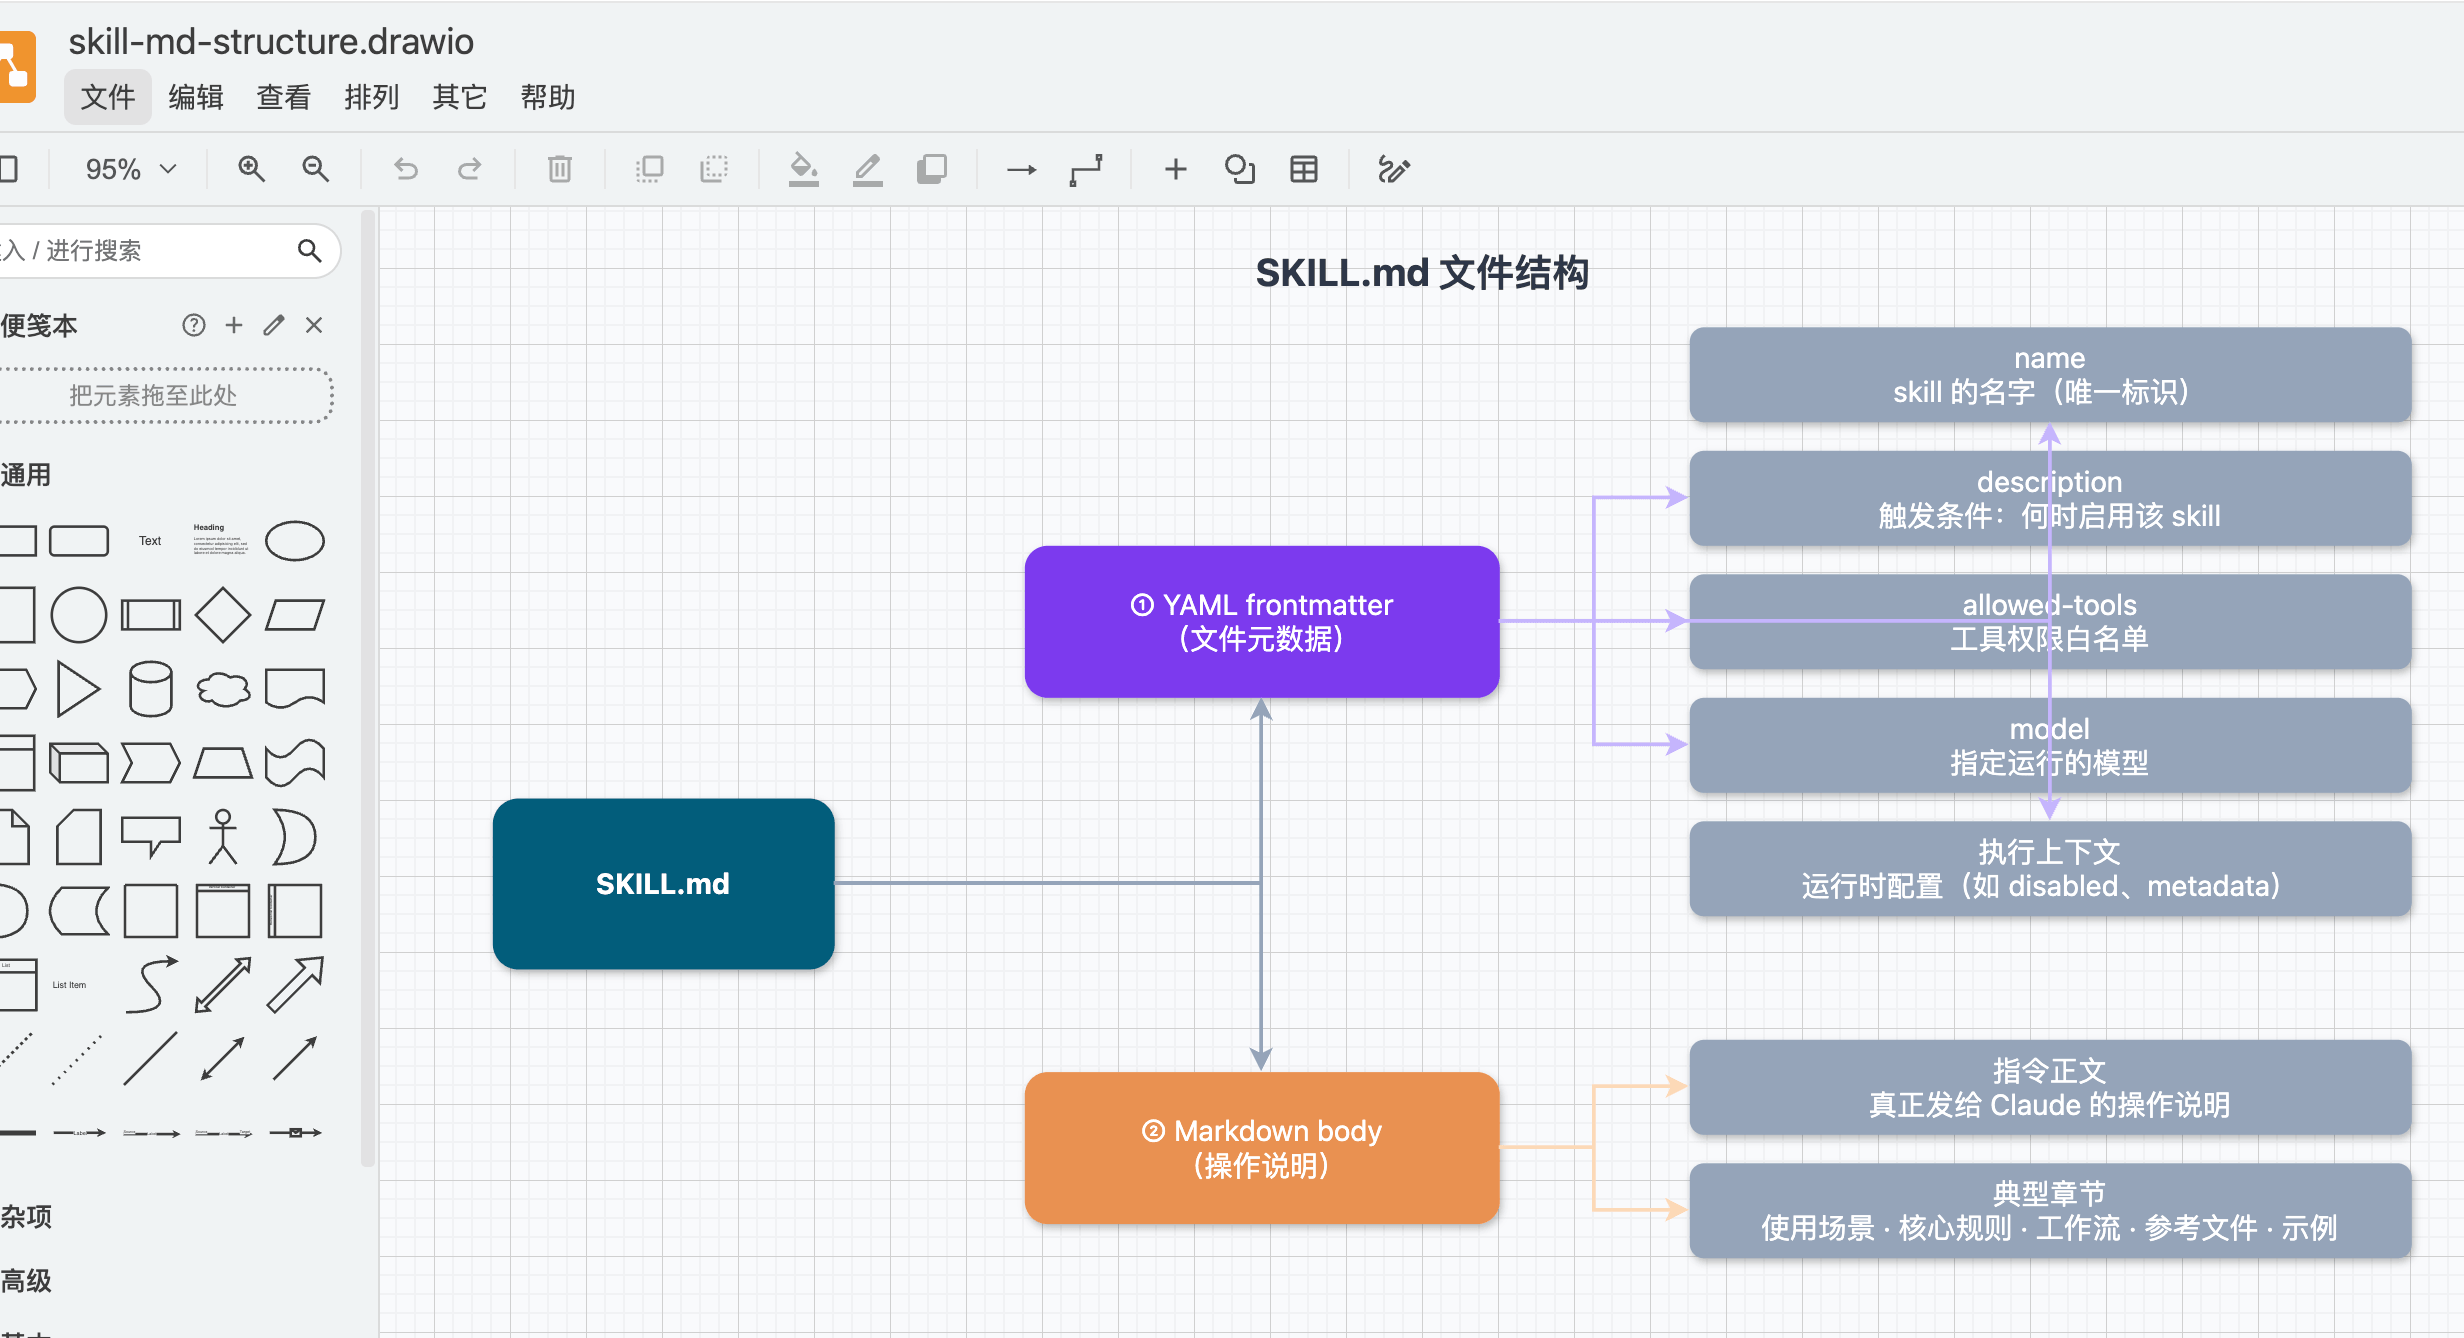Click the scratchpad add plus icon
Screen dimensions: 2464x1338
[234, 325]
